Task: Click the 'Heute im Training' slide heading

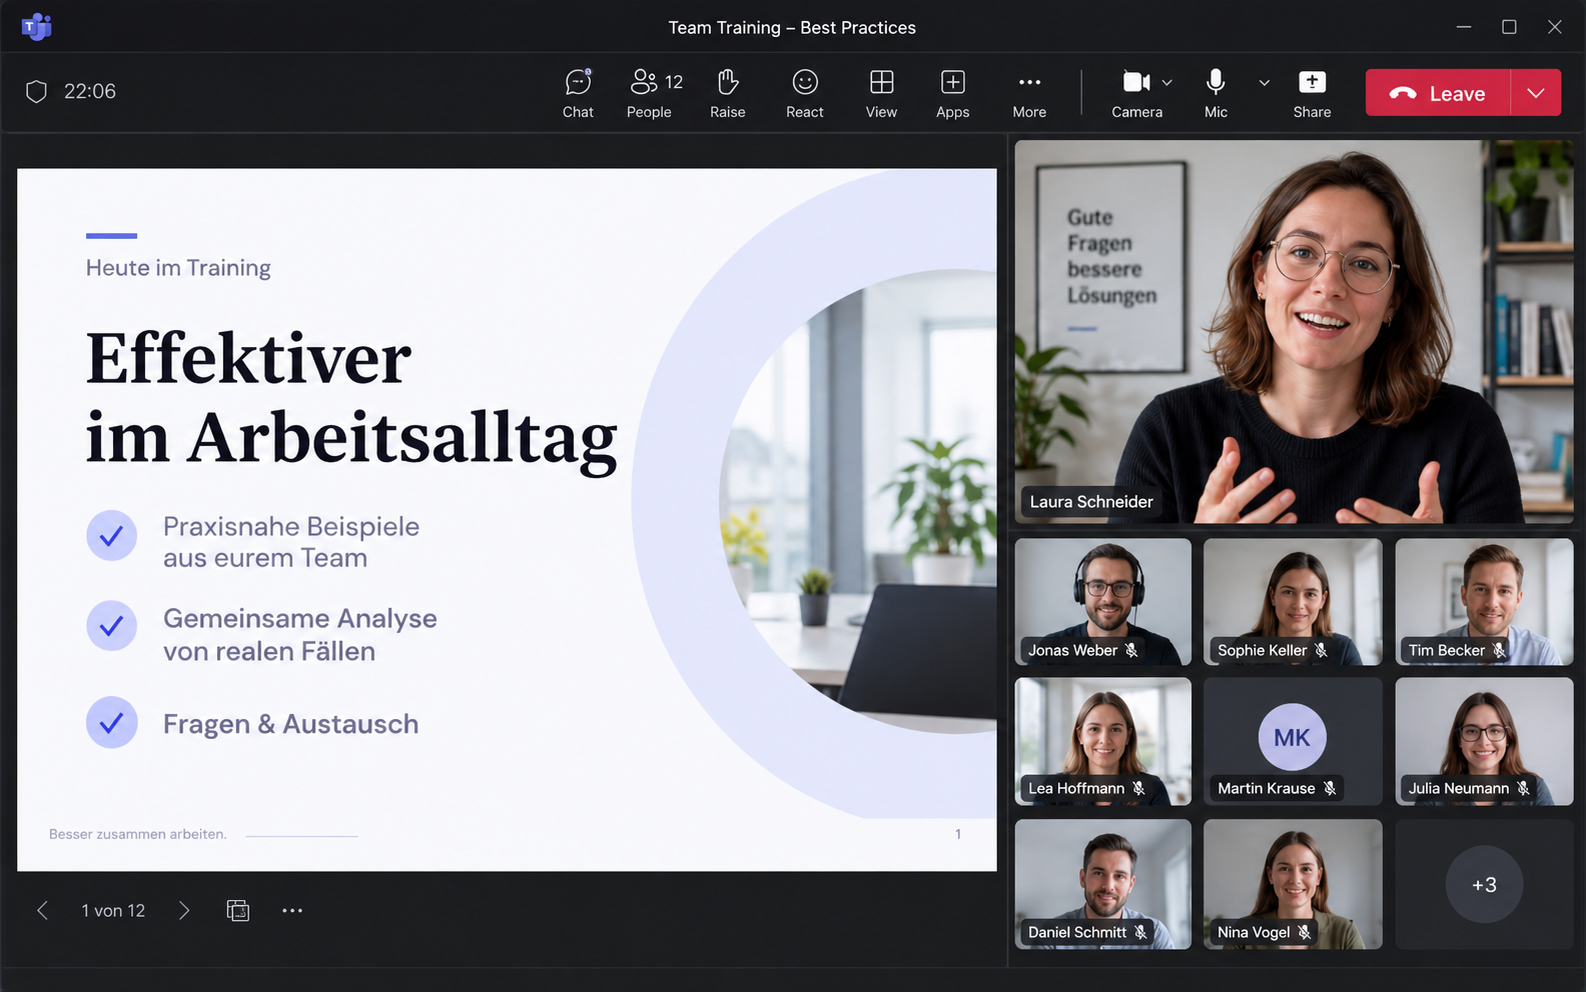Action: pos(178,268)
